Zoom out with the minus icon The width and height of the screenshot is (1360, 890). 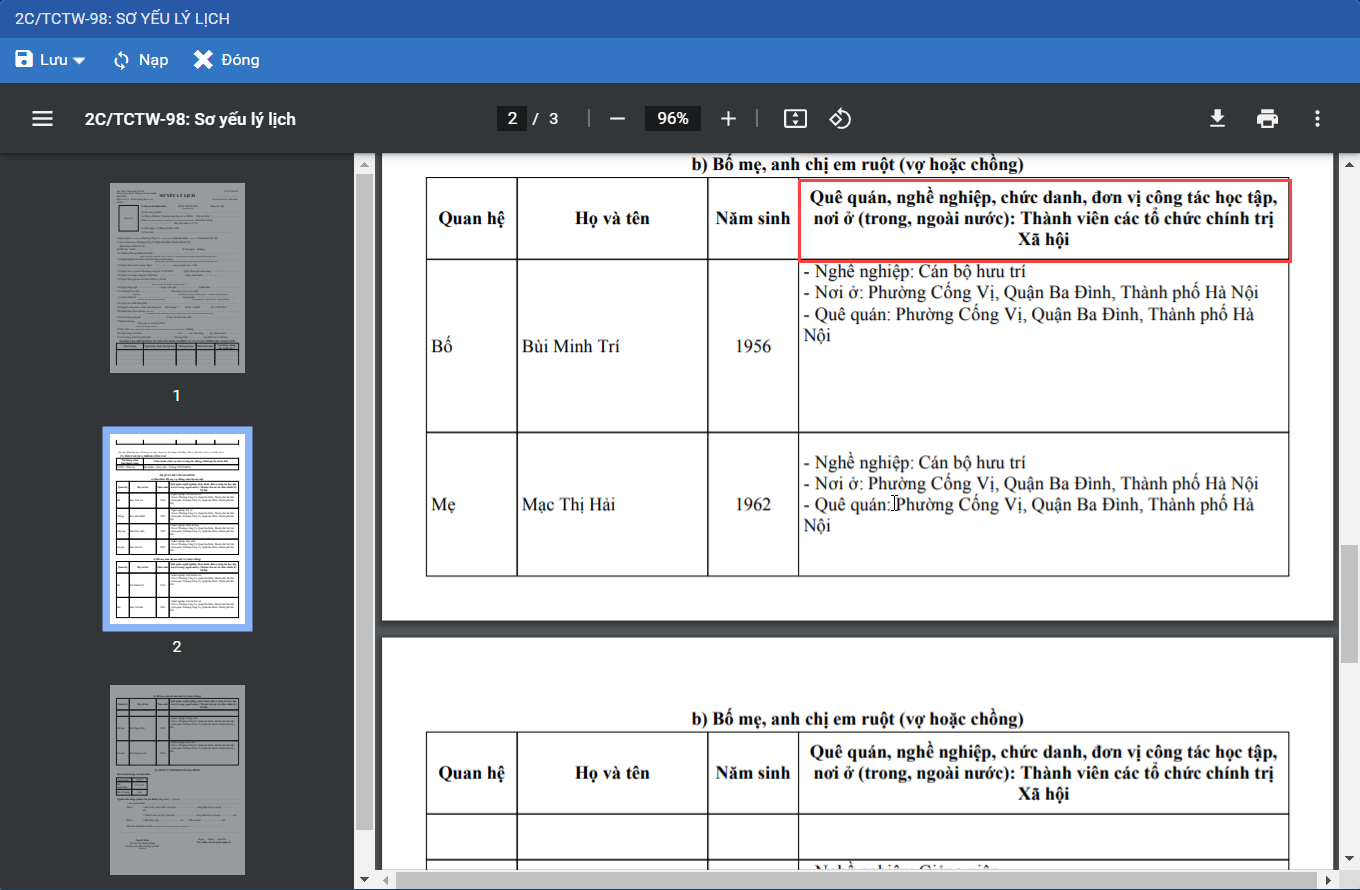[x=617, y=119]
